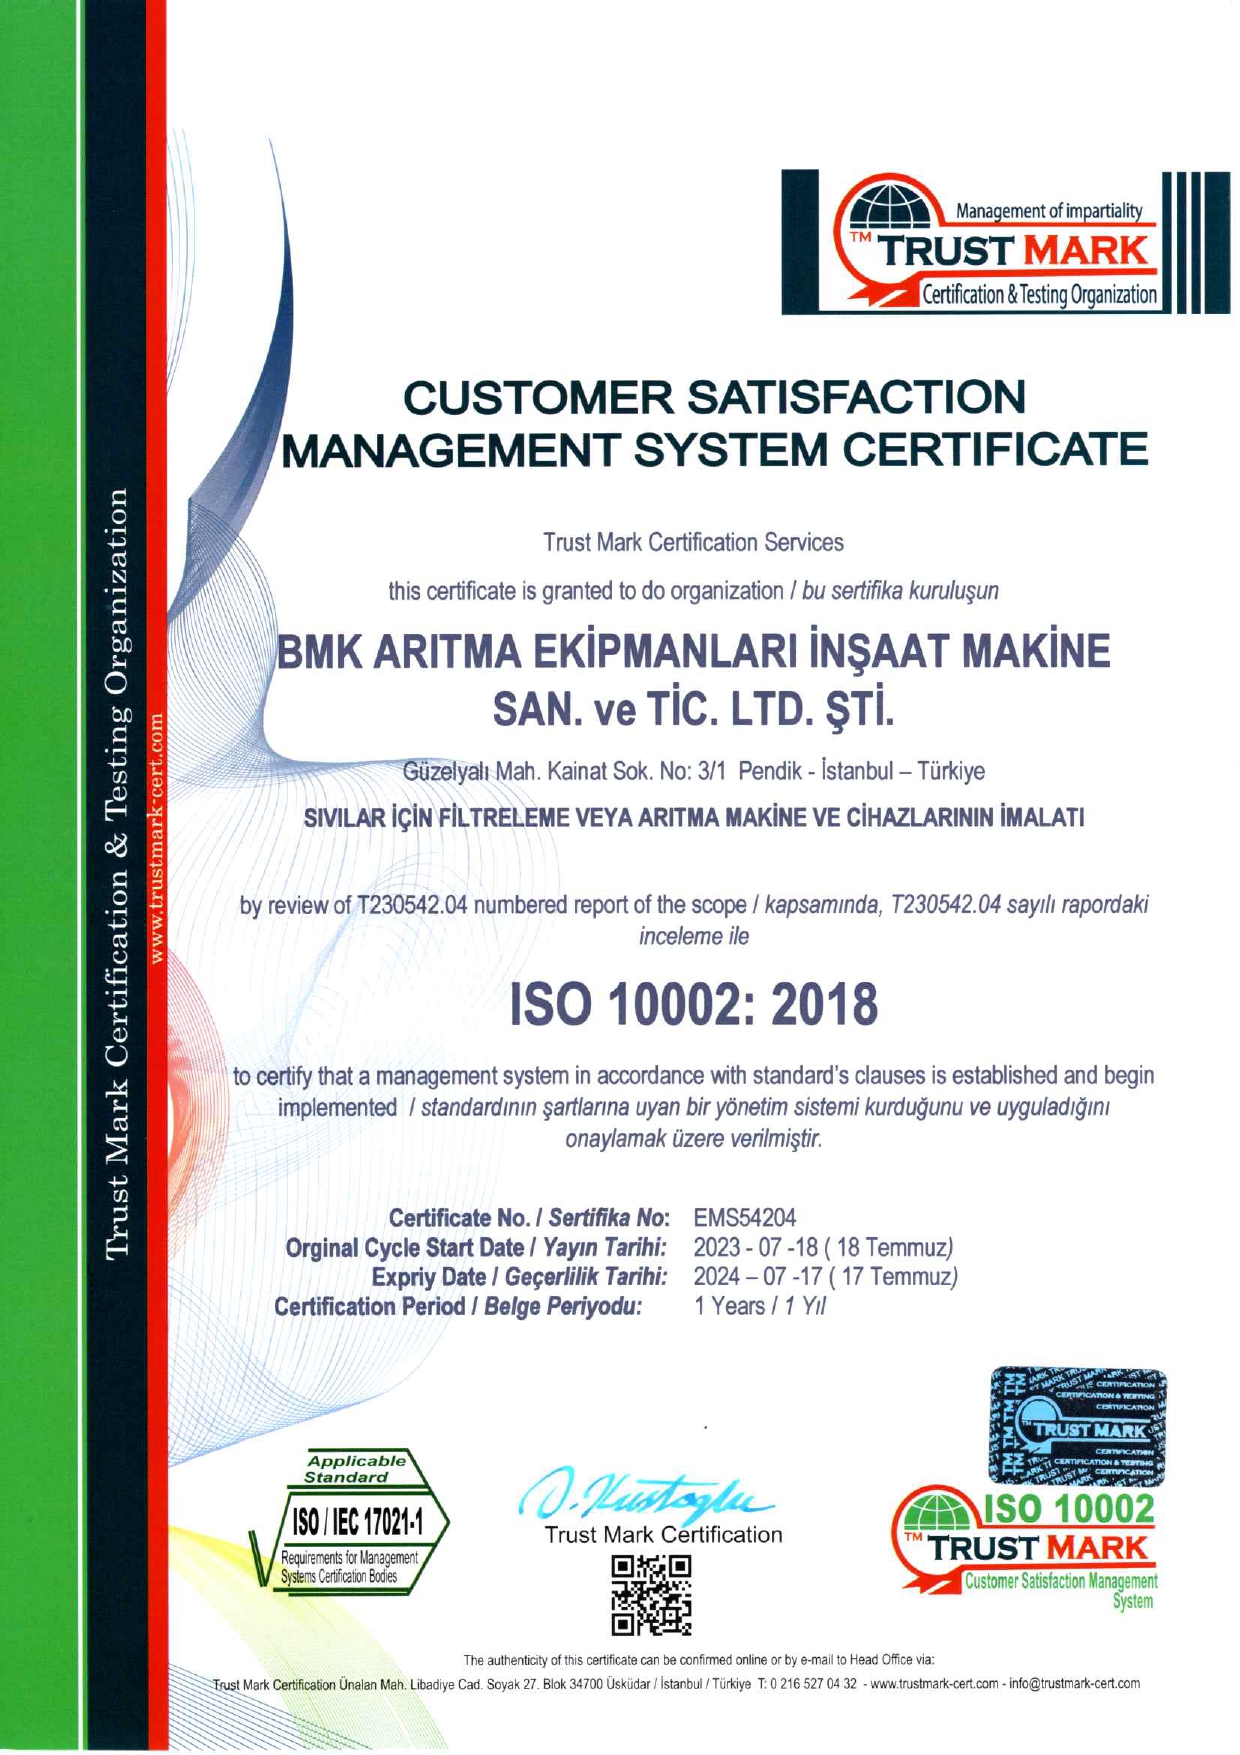Click the company name 'BMK ARITMA EKİPMANLARI İNŞAAT MAKİNE'

[x=693, y=652]
